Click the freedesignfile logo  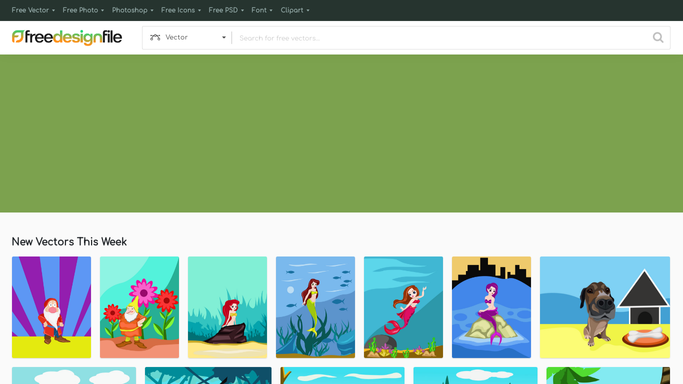tap(67, 37)
